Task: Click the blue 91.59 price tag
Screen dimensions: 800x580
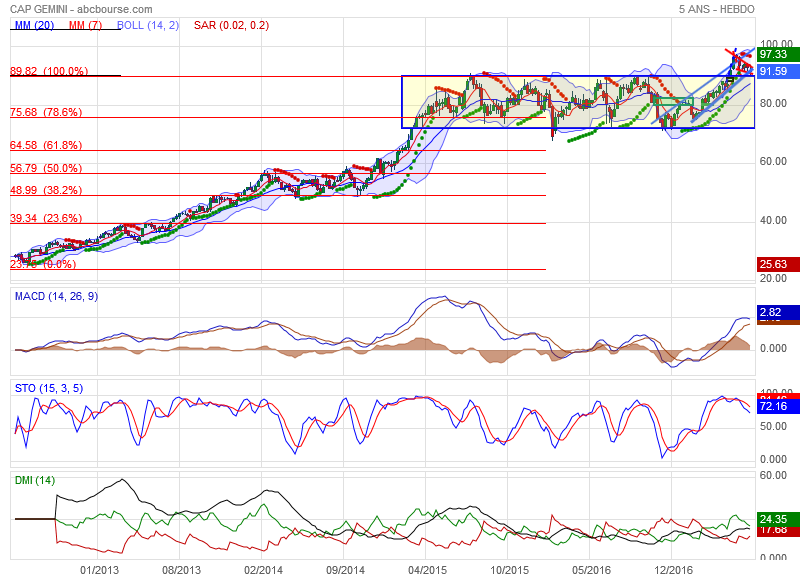Action: [x=778, y=71]
